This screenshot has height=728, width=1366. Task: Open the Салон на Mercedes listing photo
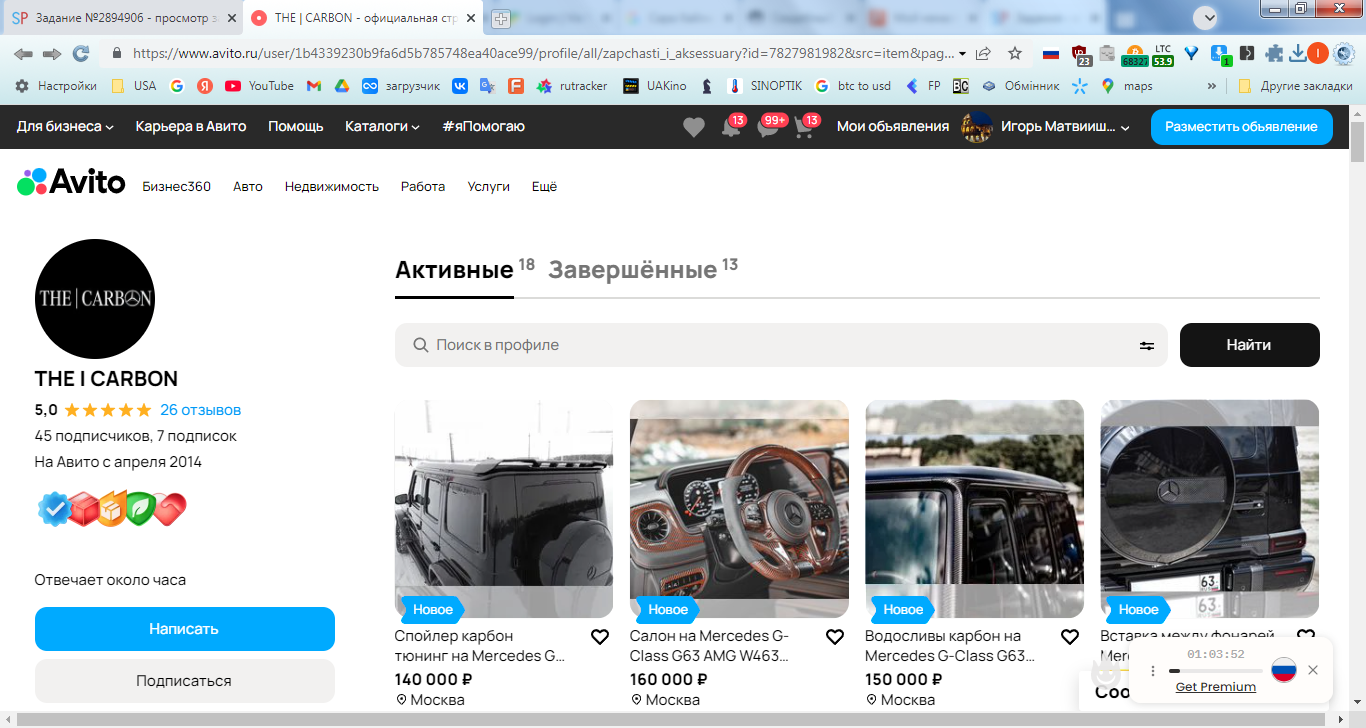(x=739, y=508)
